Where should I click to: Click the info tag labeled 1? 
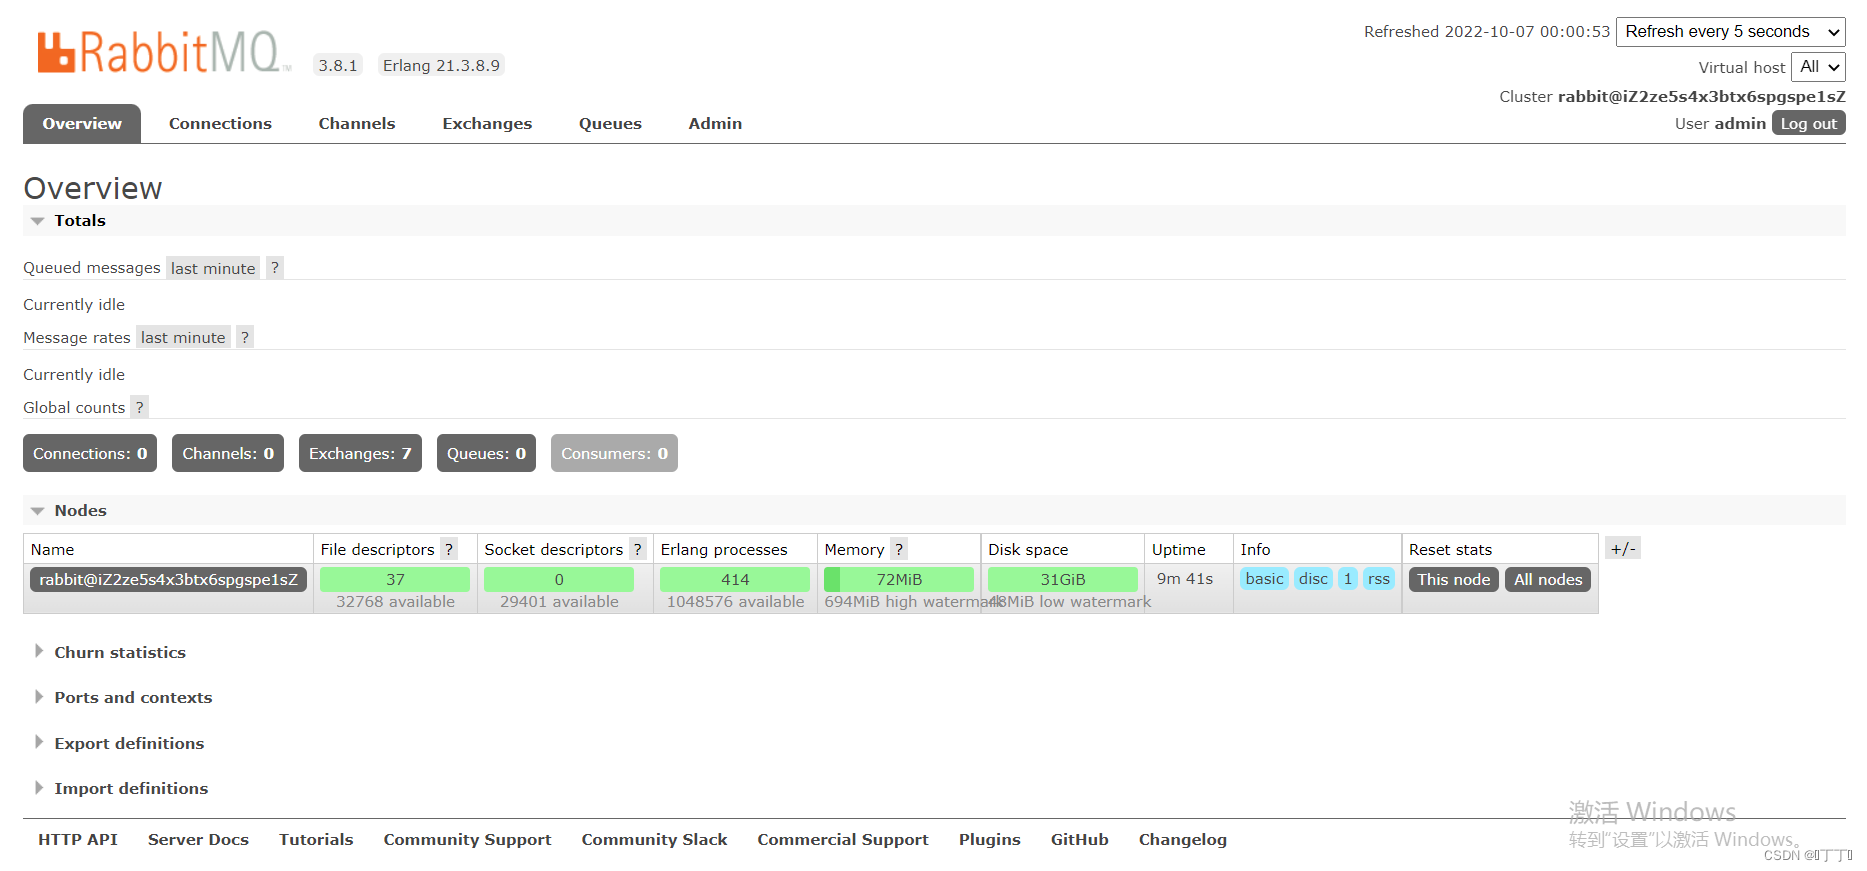click(1348, 579)
